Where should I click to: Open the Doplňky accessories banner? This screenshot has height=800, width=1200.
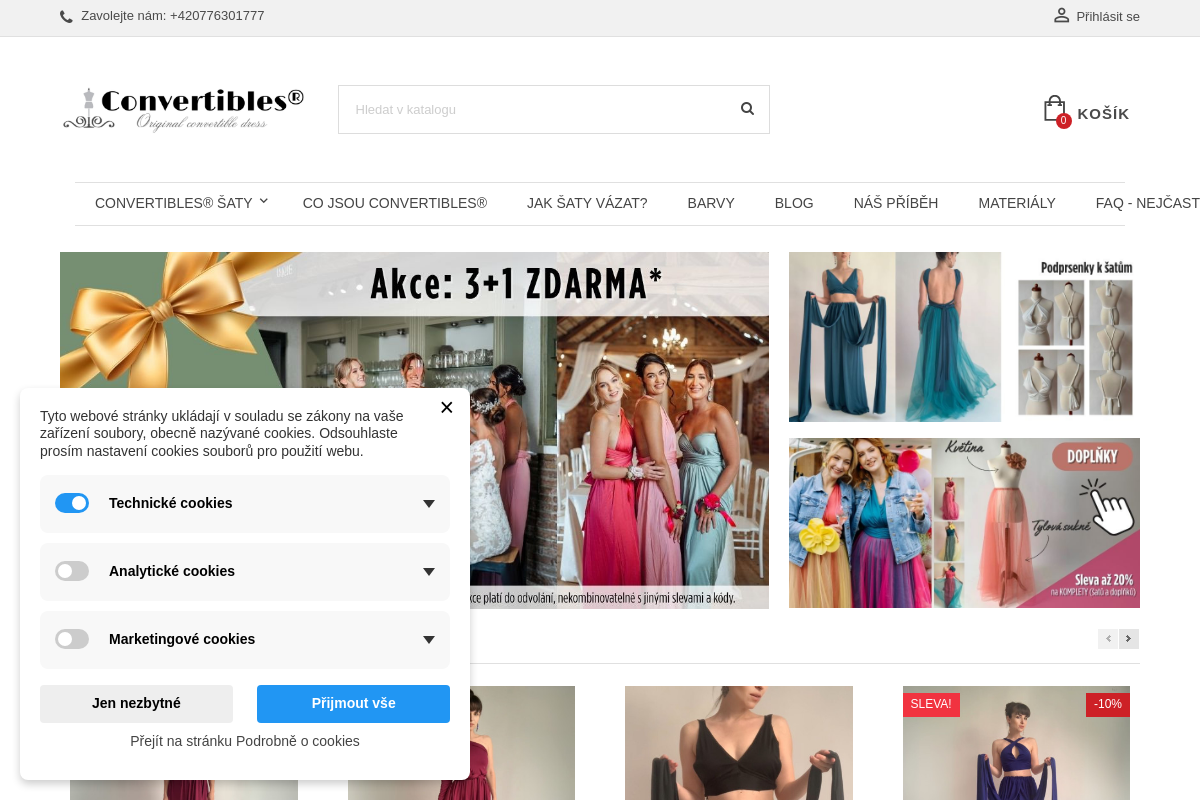point(964,523)
